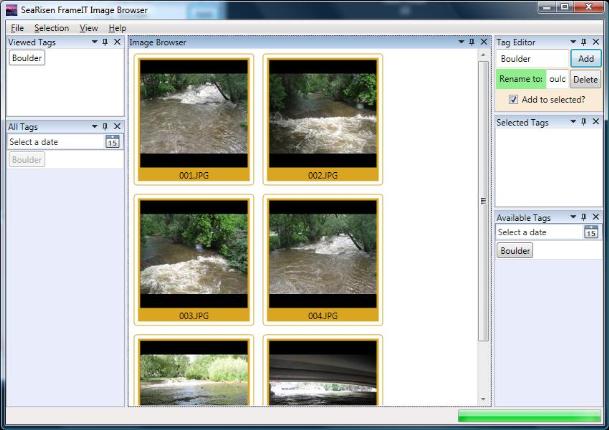This screenshot has height=430, width=609.
Task: Pin the Available Tags panel
Action: [583, 217]
